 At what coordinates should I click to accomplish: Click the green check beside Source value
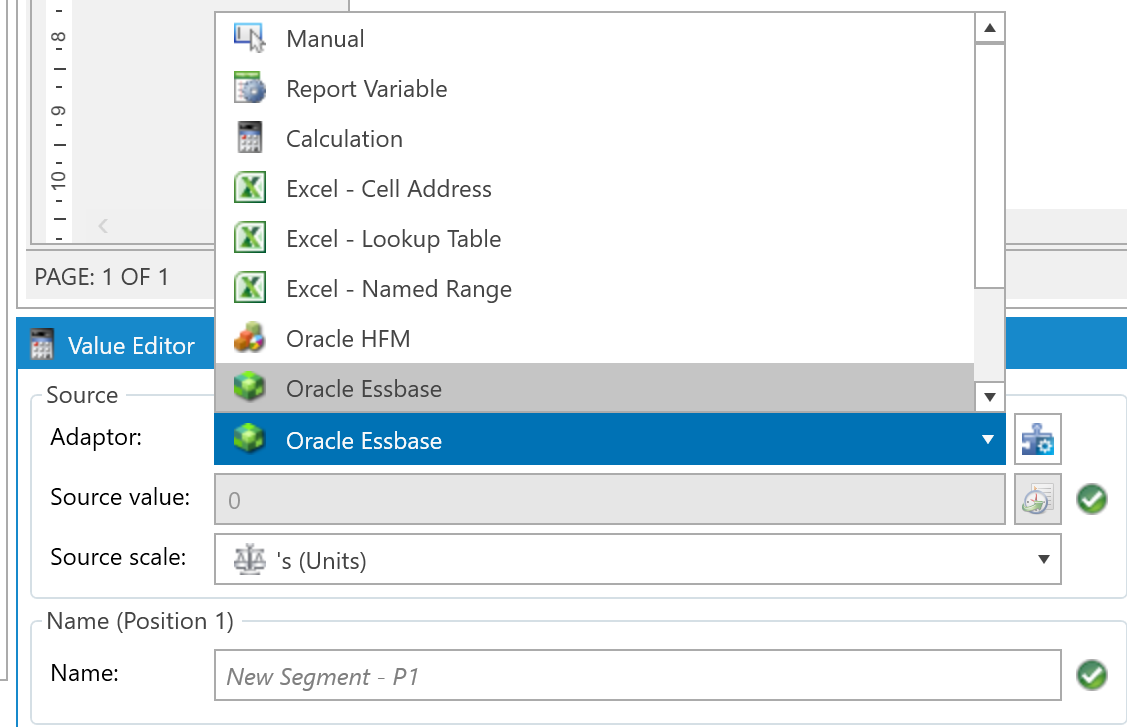pyautogui.click(x=1092, y=499)
